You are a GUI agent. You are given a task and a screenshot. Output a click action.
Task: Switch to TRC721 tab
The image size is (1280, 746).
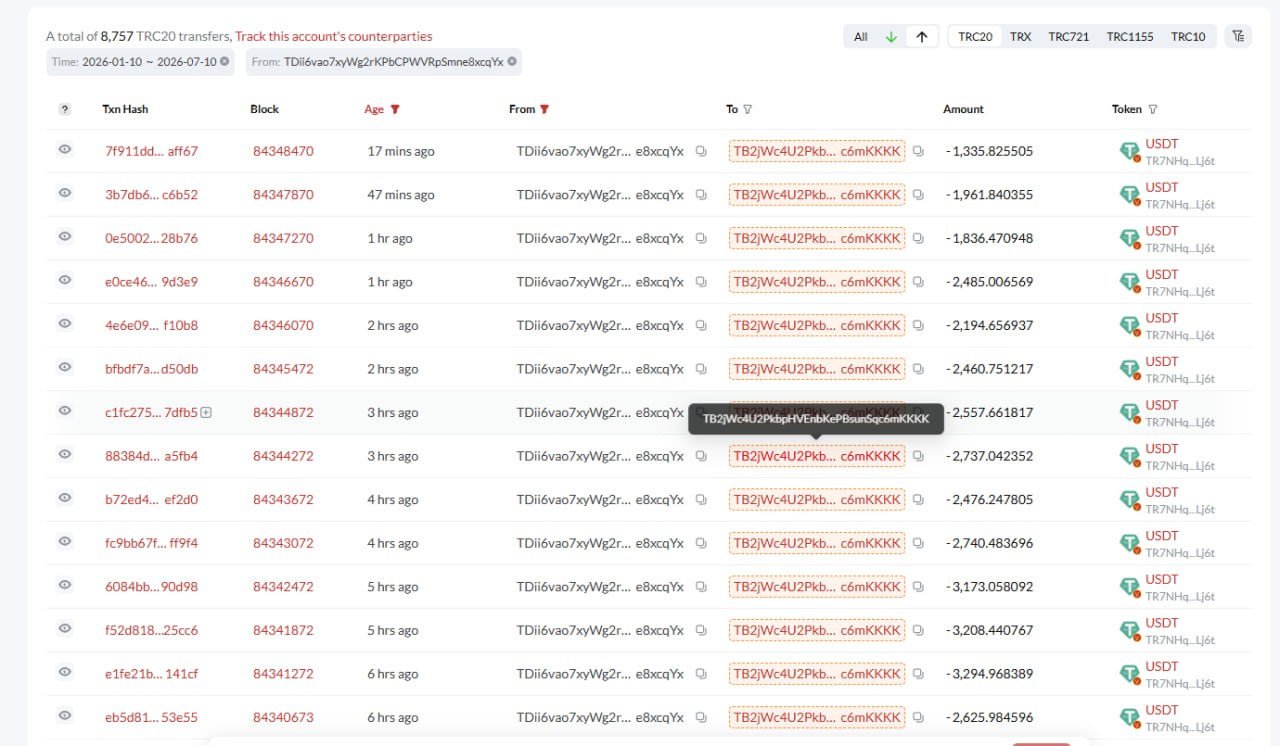pyautogui.click(x=1068, y=37)
